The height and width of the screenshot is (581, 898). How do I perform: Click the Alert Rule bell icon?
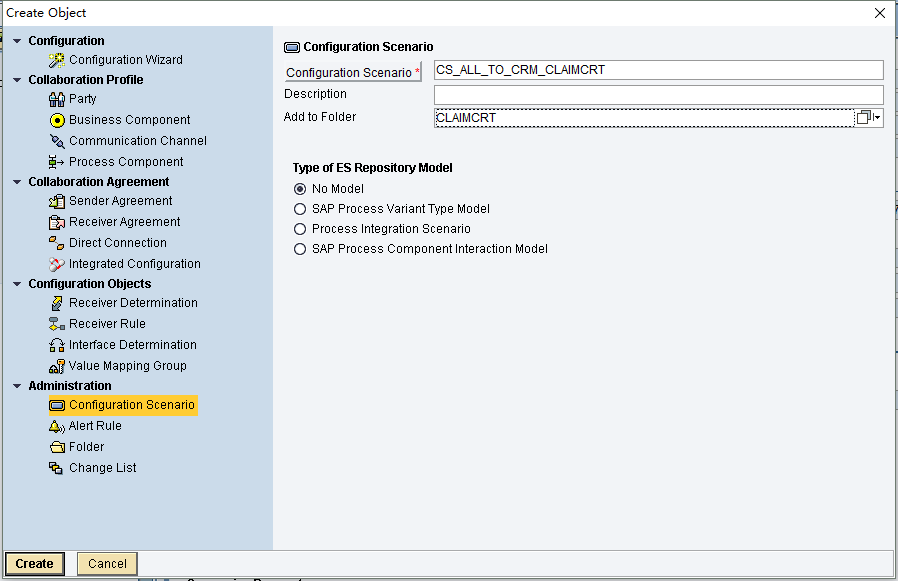(57, 426)
